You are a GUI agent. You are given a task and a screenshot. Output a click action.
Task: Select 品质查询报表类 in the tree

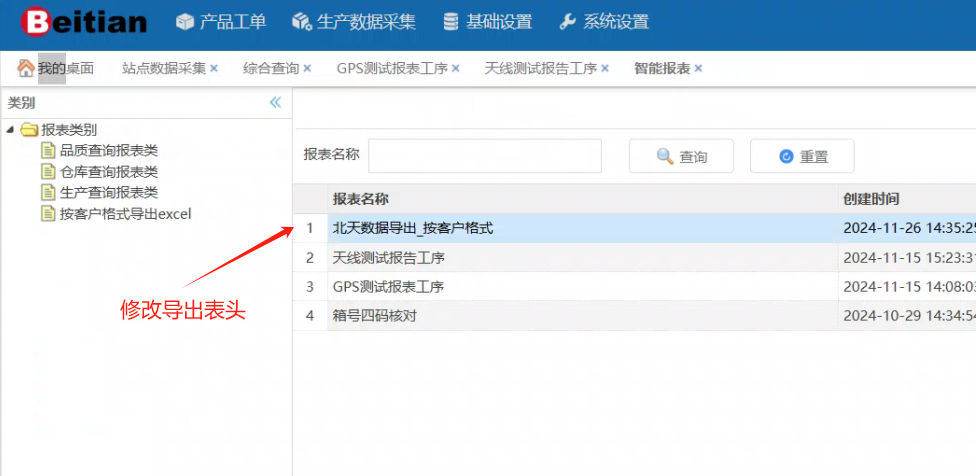click(108, 150)
